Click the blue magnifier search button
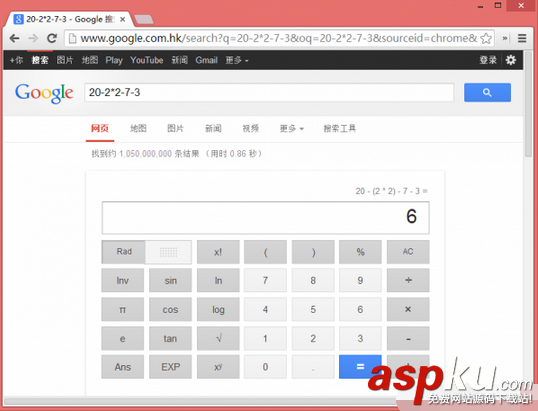This screenshot has width=538, height=411. coord(487,92)
